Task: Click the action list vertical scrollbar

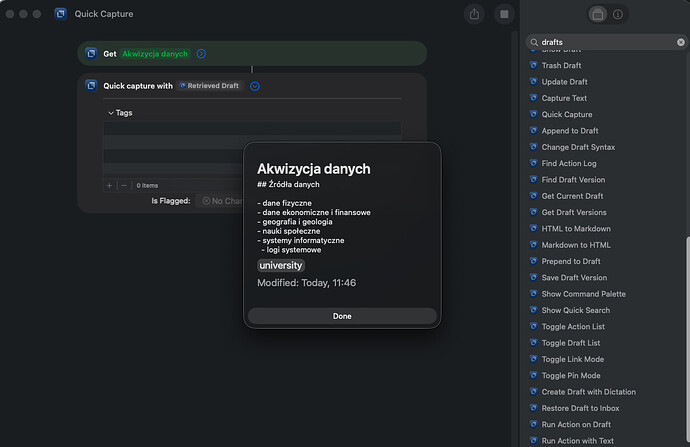Action: point(687,341)
